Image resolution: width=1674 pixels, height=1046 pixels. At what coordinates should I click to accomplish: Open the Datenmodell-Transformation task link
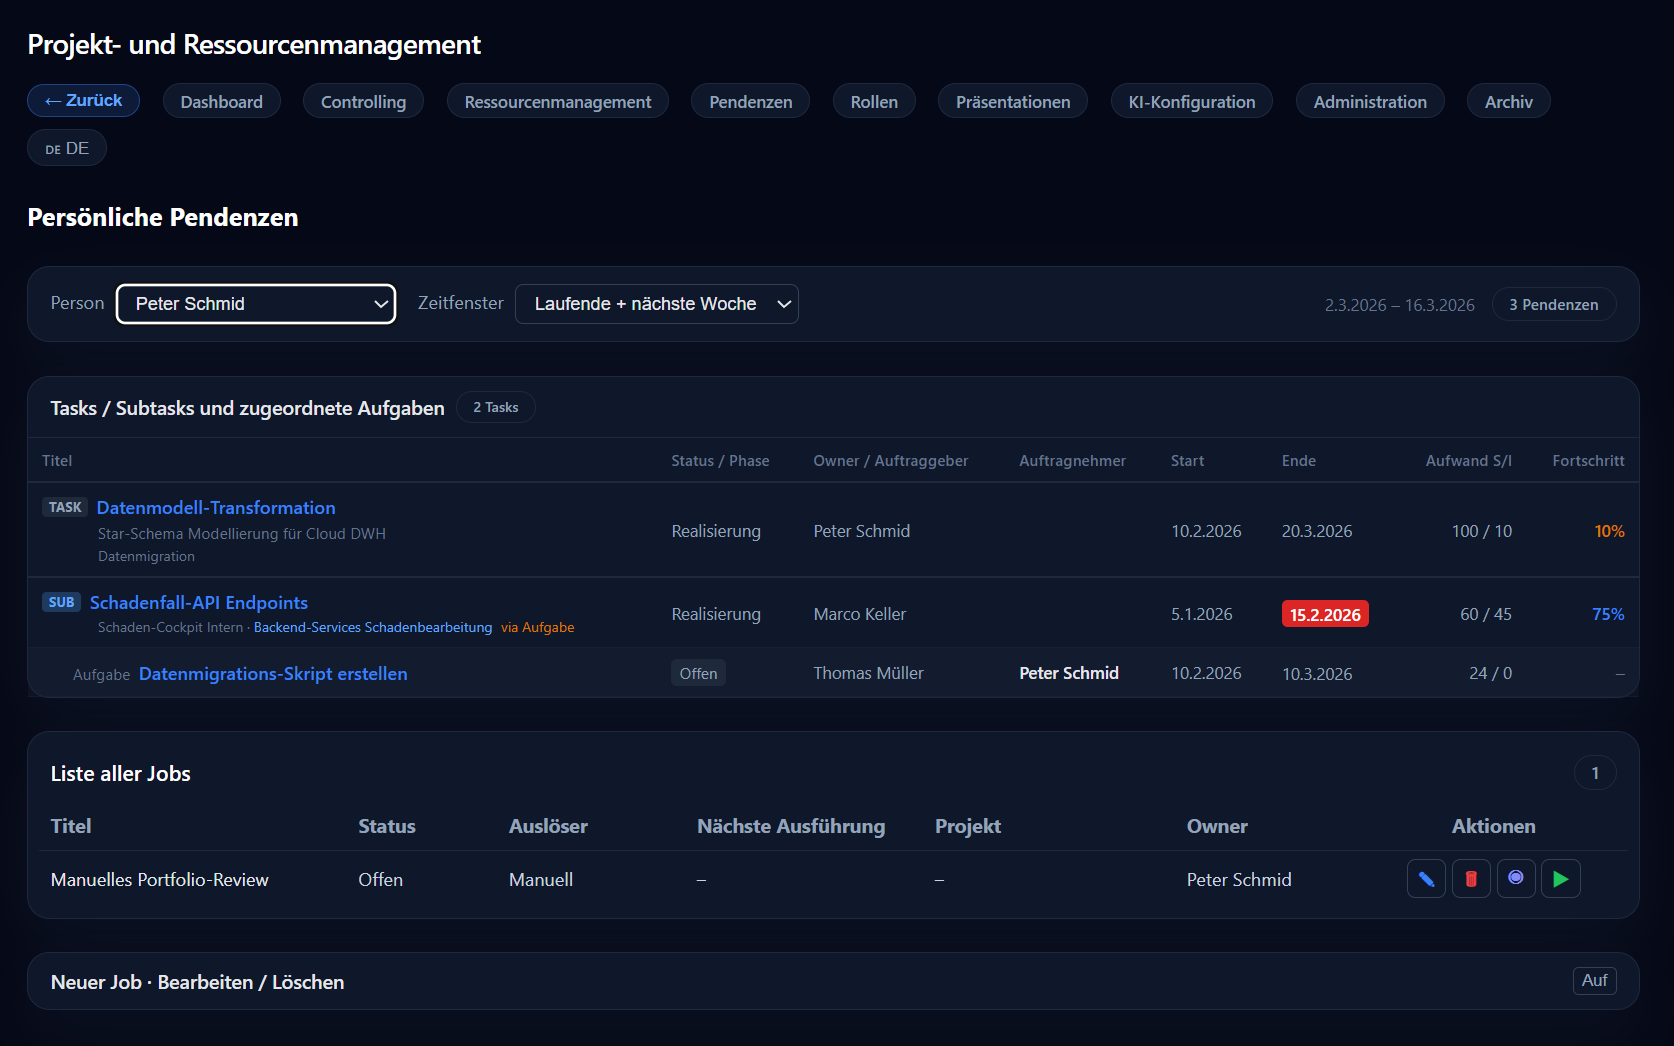(x=216, y=508)
